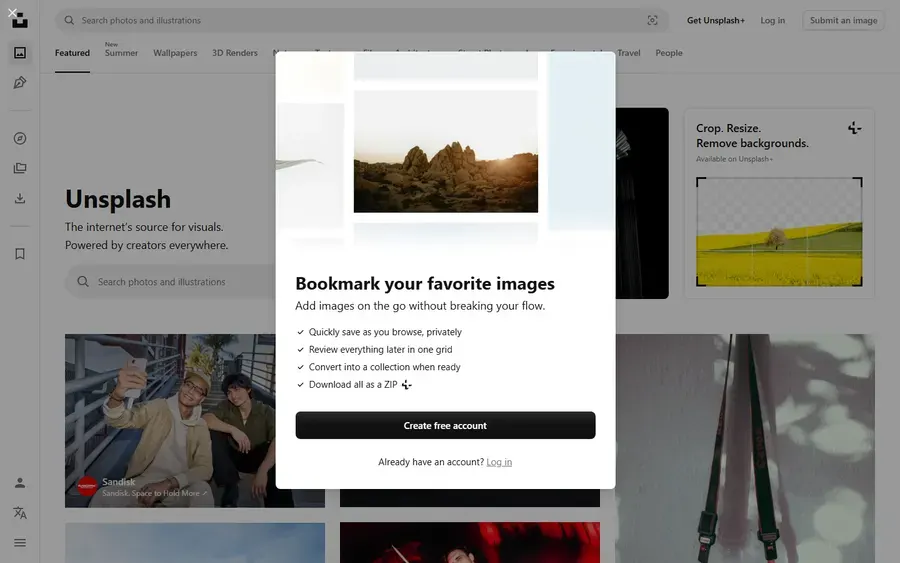This screenshot has width=900, height=563.
Task: Click the desert rocks image in dialog
Action: [445, 152]
